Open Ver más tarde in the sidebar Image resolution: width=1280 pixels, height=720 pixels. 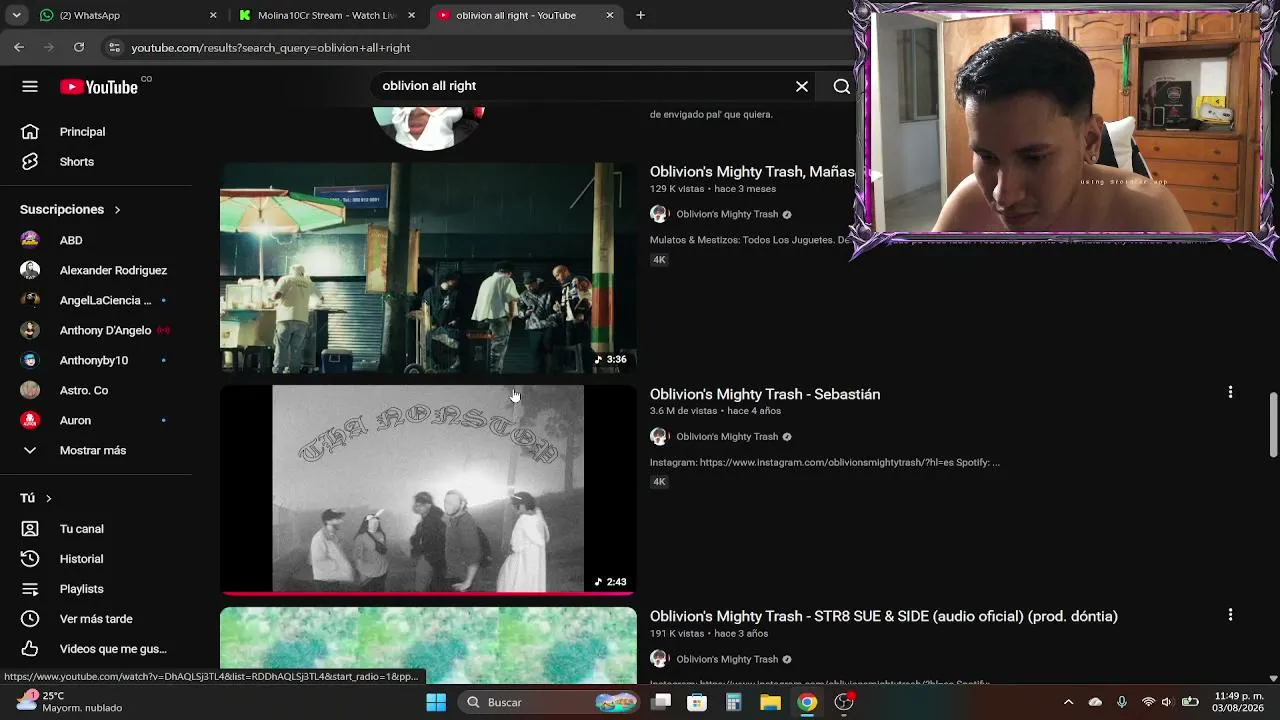[96, 619]
